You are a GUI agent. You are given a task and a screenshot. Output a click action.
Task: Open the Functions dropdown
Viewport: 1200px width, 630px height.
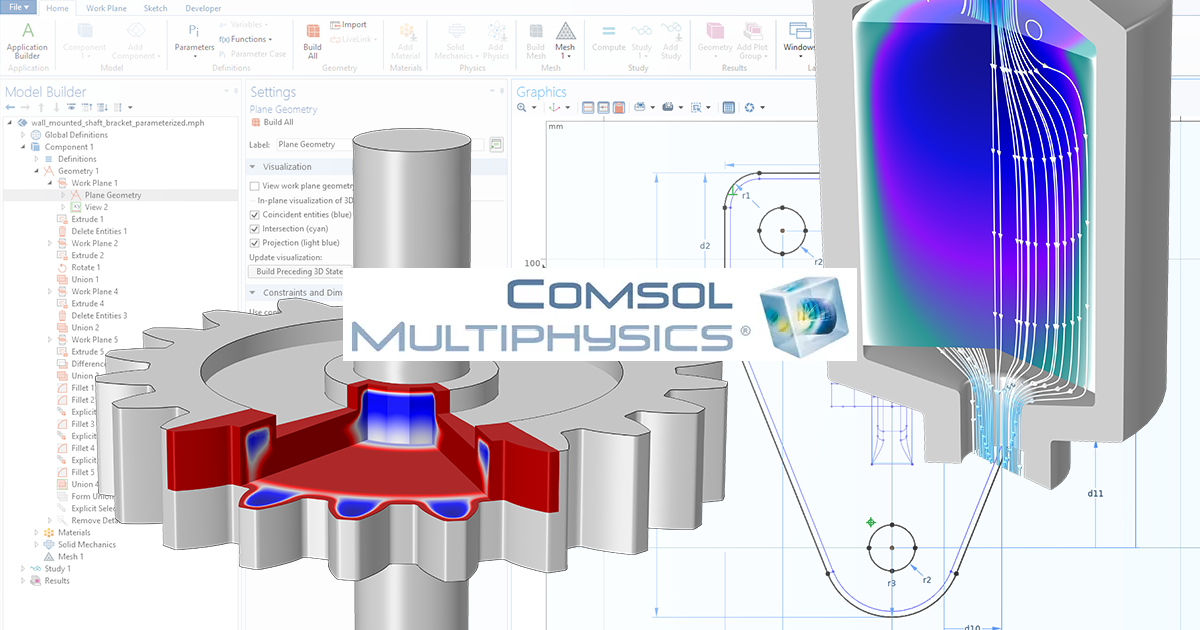245,39
